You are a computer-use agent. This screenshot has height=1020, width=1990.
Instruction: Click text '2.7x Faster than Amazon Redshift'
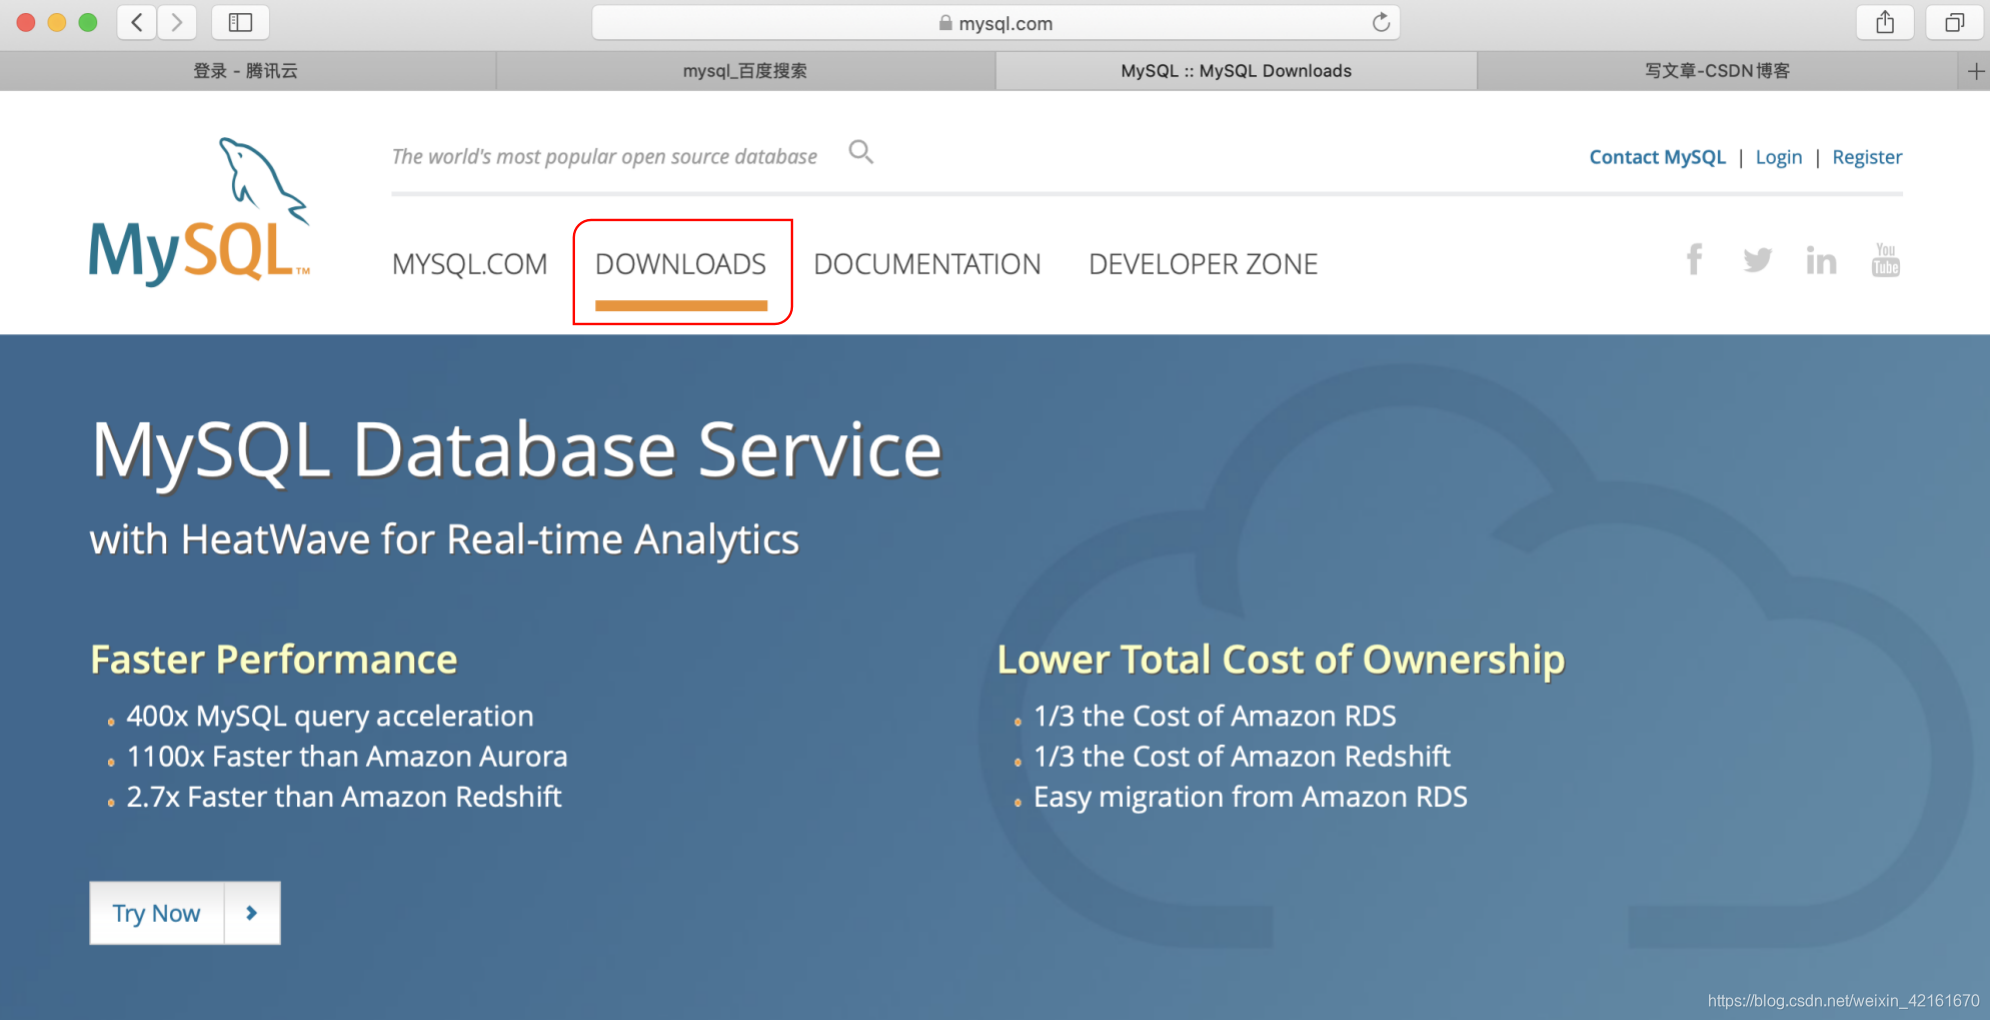coord(344,797)
